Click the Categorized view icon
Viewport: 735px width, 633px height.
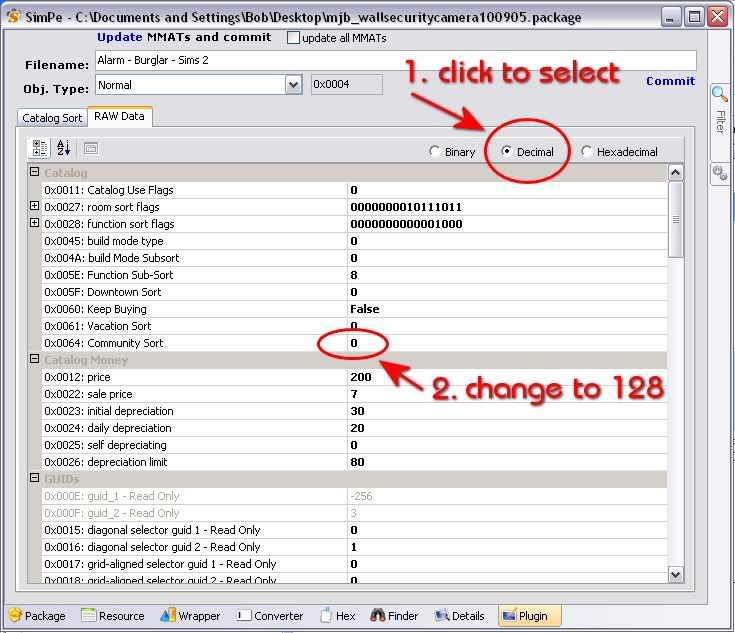coord(40,148)
